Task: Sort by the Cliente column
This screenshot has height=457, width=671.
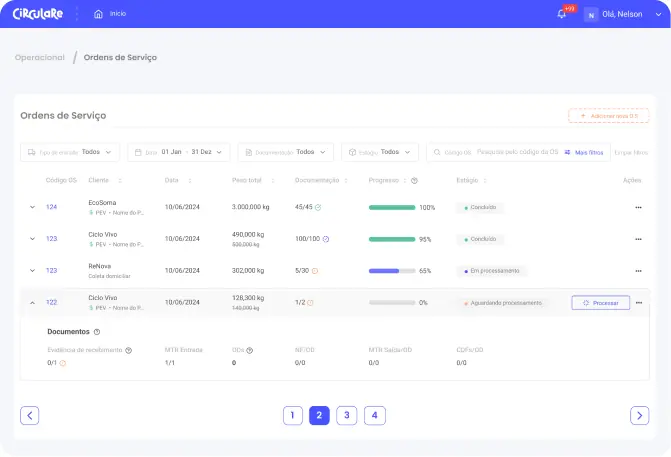Action: pos(120,181)
